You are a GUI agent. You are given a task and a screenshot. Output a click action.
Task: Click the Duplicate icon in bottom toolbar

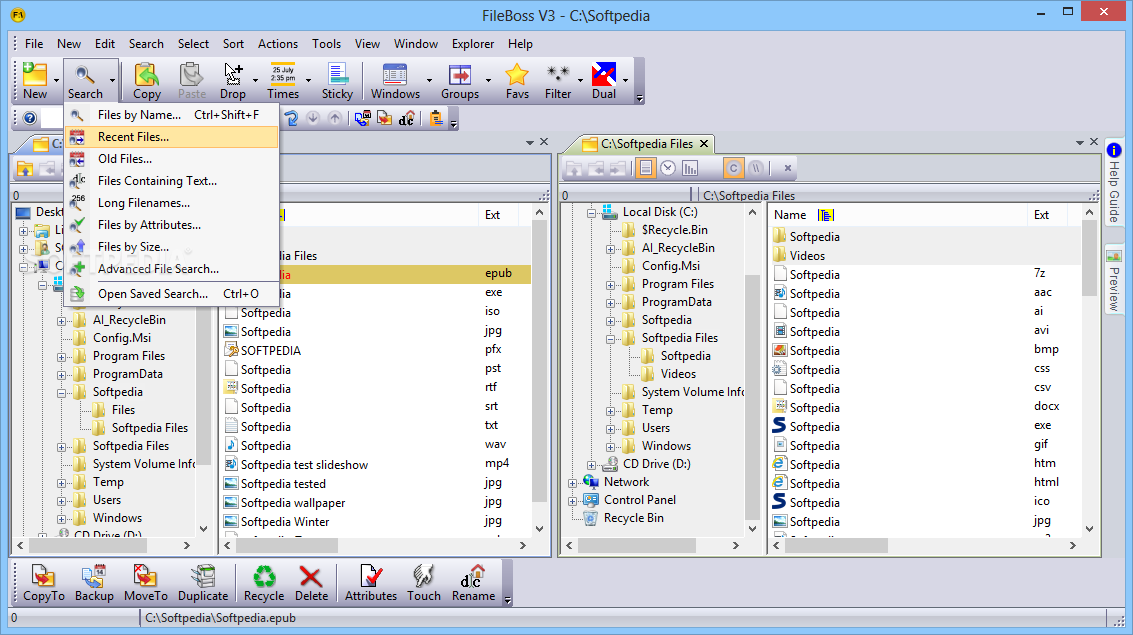click(203, 583)
